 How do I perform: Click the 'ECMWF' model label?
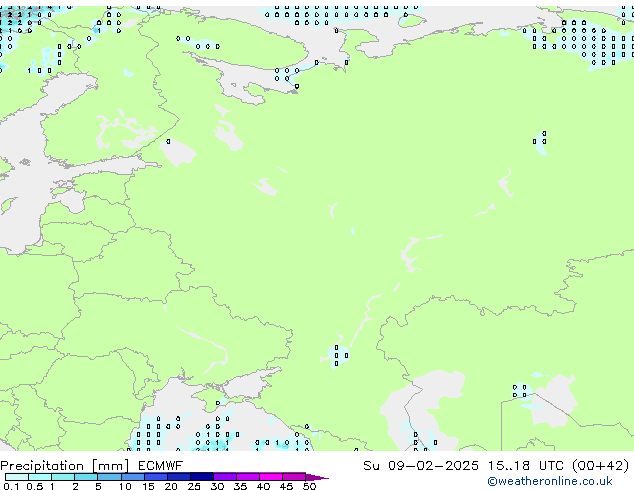coord(161,466)
